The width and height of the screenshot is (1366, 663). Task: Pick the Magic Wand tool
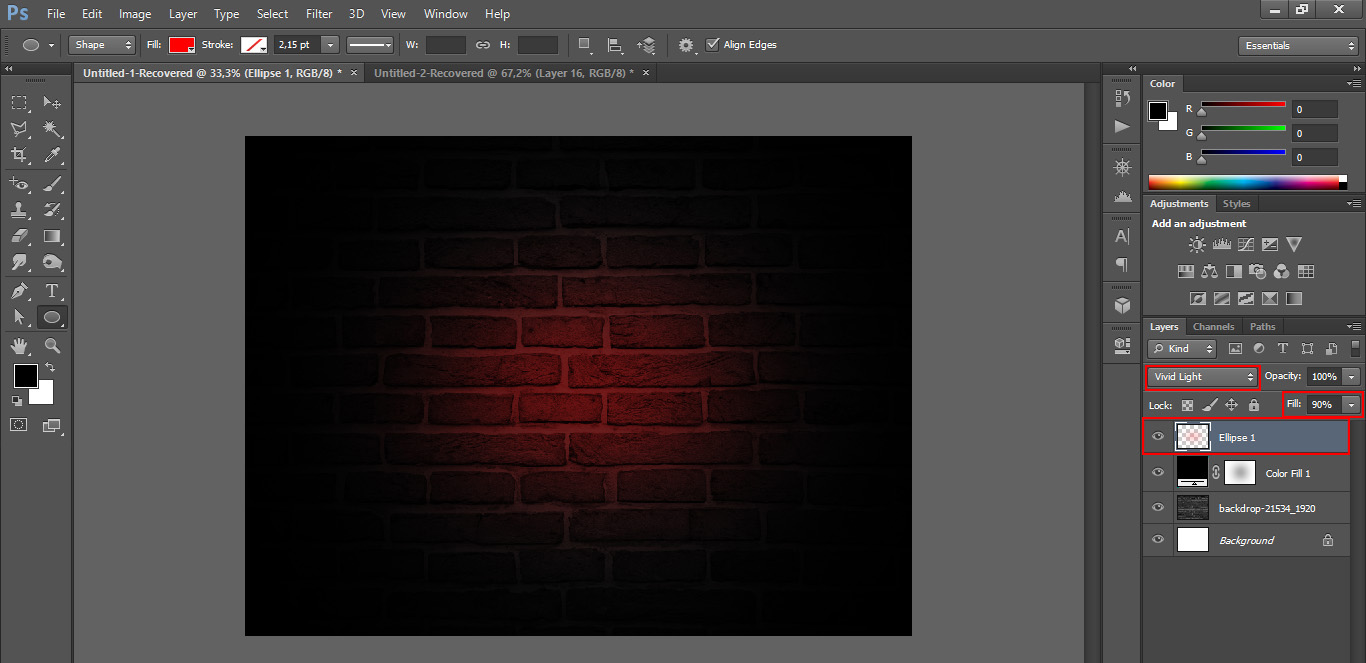click(x=52, y=129)
